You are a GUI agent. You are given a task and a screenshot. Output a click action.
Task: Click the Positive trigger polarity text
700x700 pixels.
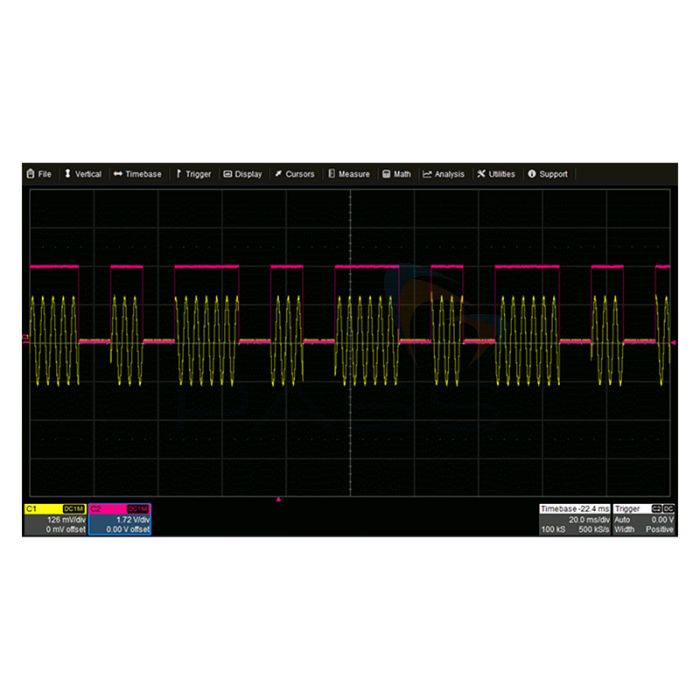click(x=659, y=529)
